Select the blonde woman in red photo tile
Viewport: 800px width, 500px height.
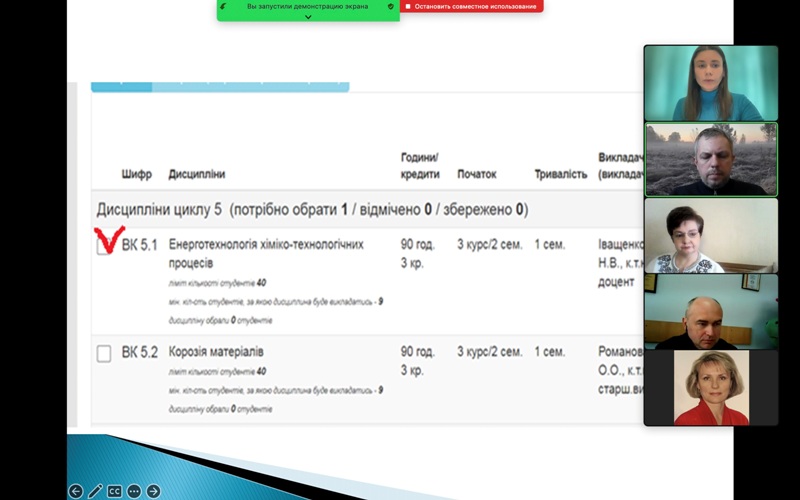click(x=711, y=387)
